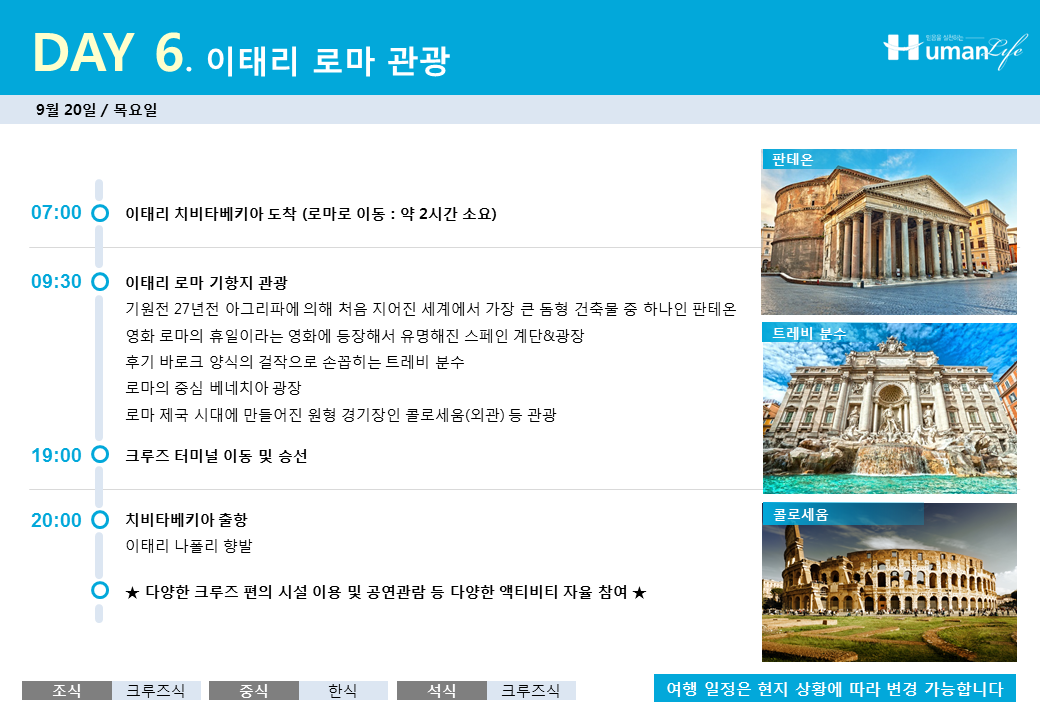Image resolution: width=1040 pixels, height=720 pixels.
Task: Click 크루즈식 value next to 석식
Action: point(531,690)
